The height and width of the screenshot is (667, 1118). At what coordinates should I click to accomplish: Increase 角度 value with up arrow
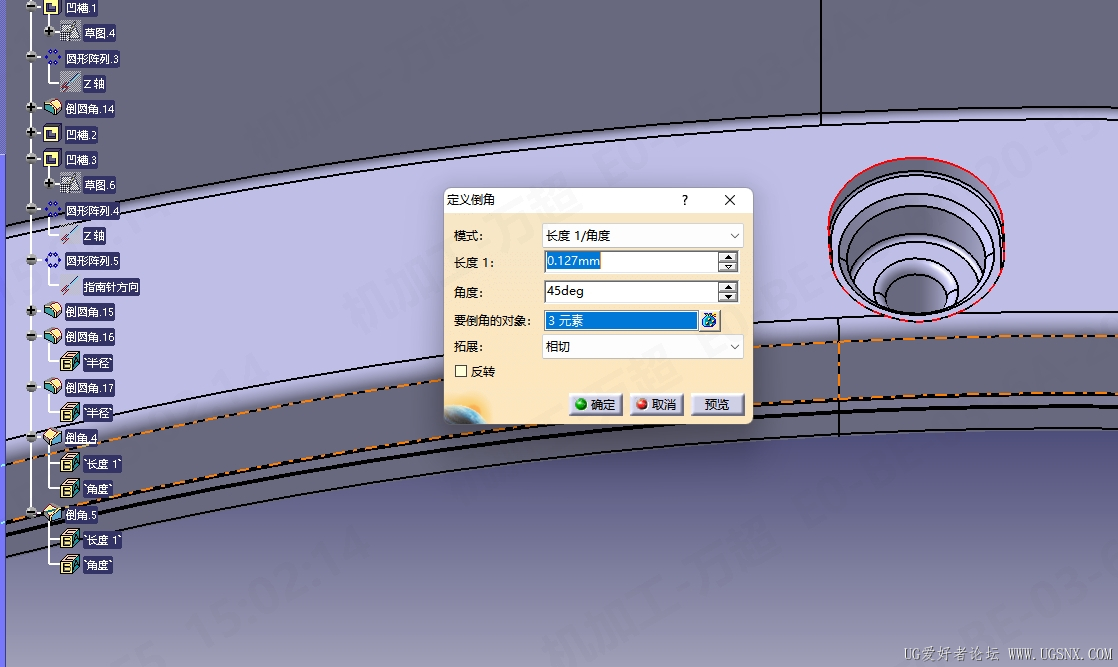(x=728, y=287)
